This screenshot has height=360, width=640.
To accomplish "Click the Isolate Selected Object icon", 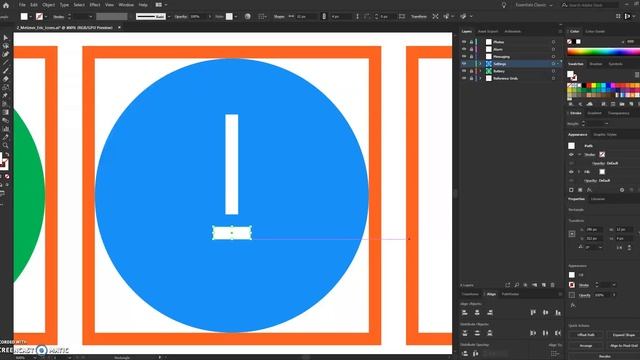I will point(436,16).
